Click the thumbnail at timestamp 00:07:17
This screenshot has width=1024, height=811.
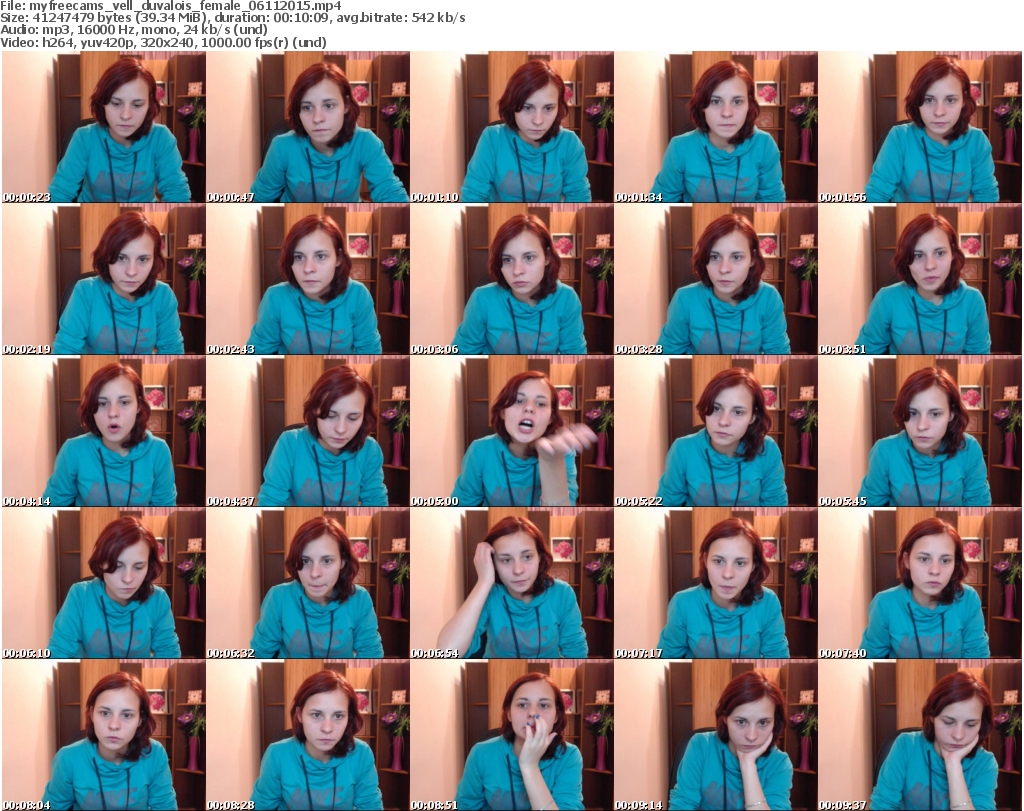[716, 583]
